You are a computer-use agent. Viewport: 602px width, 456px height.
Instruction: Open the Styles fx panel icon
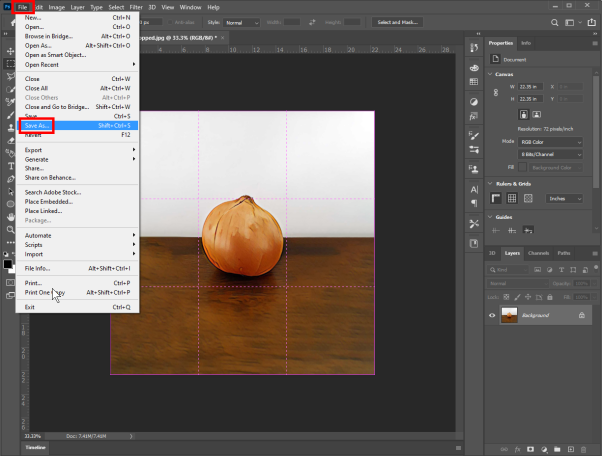(474, 116)
